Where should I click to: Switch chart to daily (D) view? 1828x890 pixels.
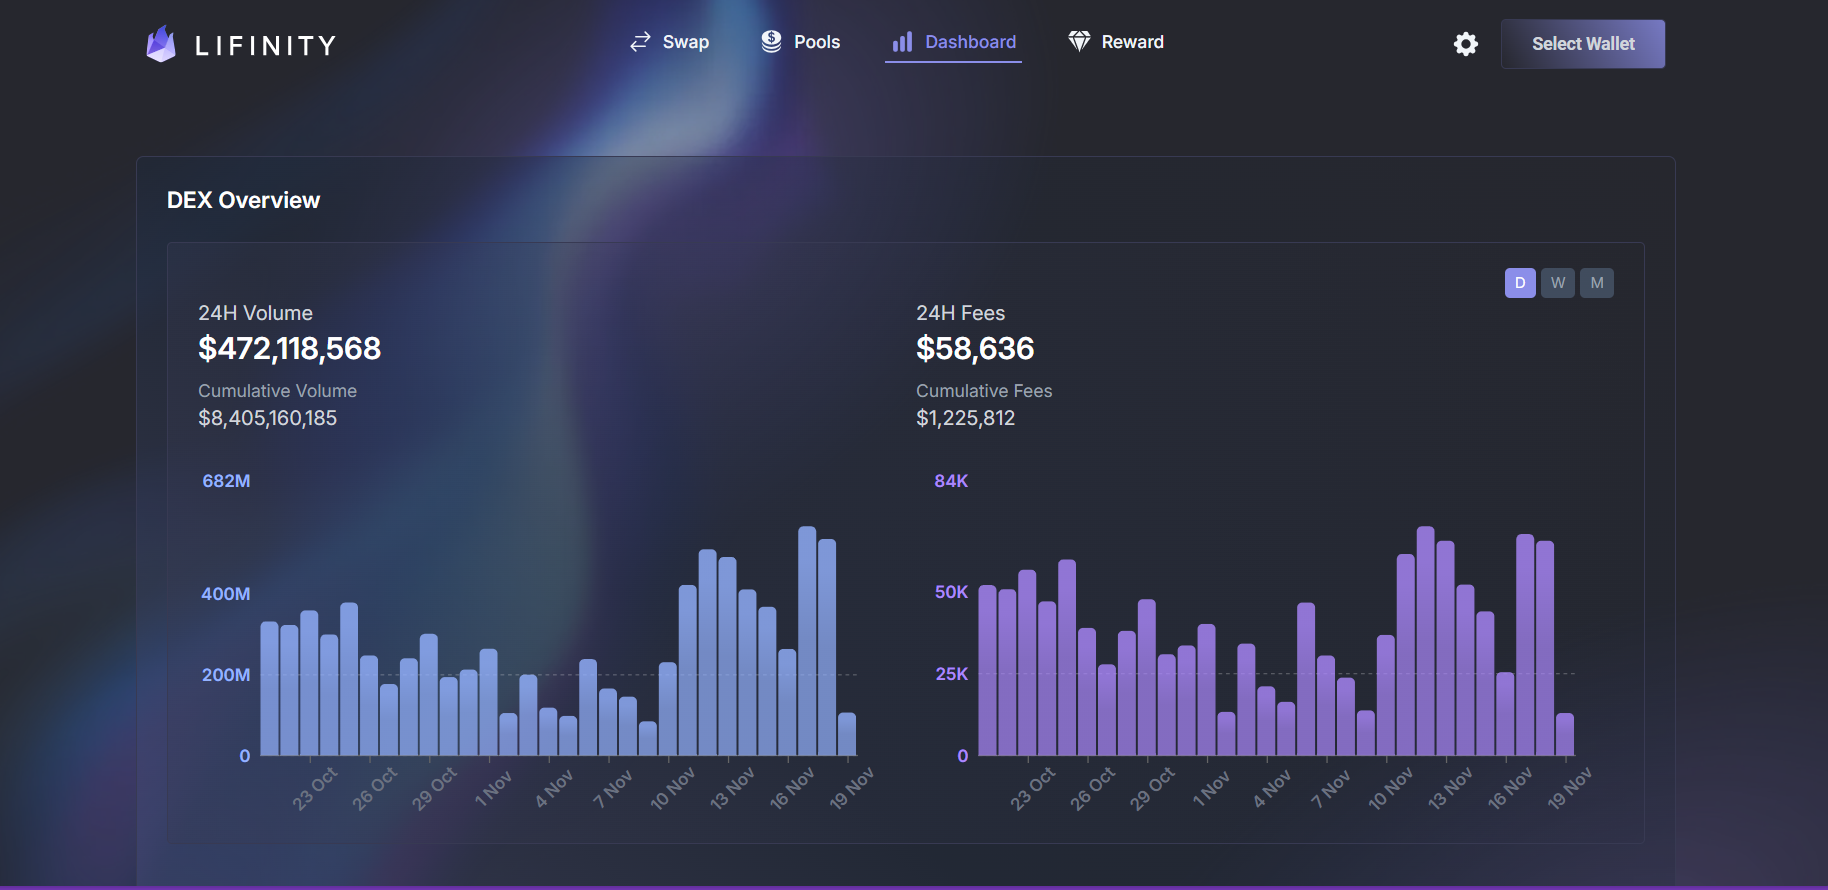pos(1520,283)
